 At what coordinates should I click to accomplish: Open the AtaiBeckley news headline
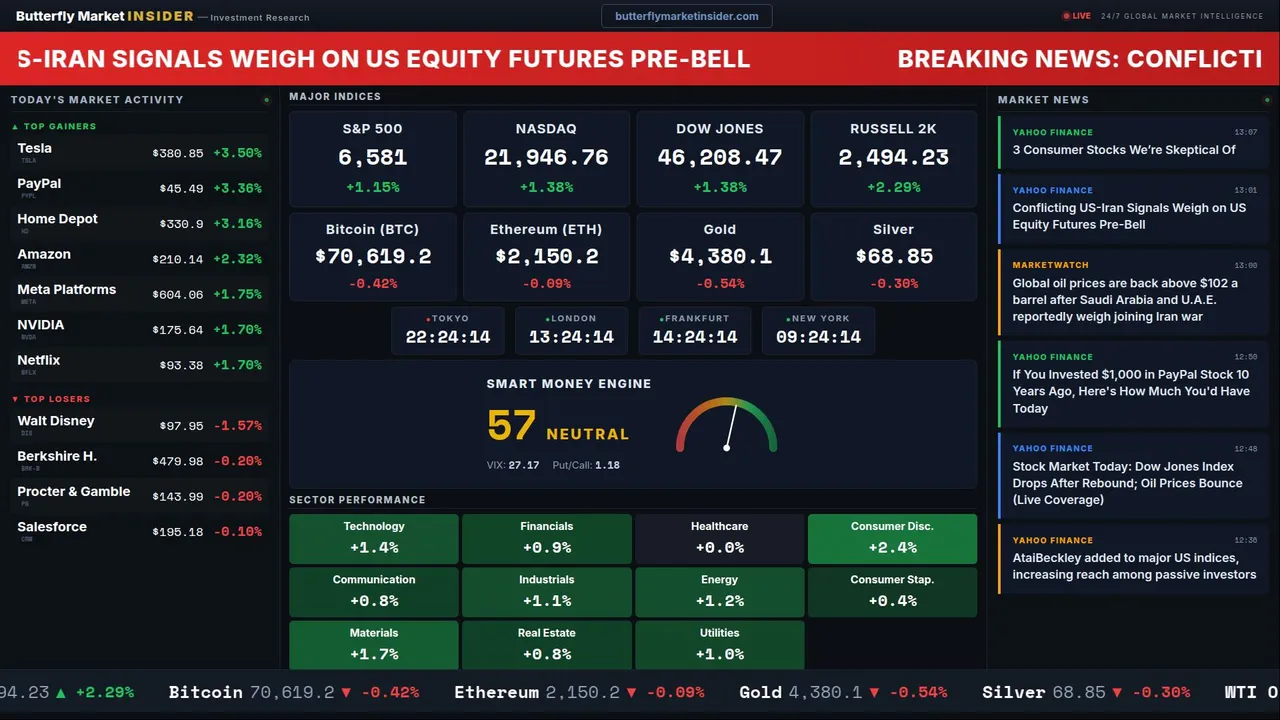[x=1134, y=566]
